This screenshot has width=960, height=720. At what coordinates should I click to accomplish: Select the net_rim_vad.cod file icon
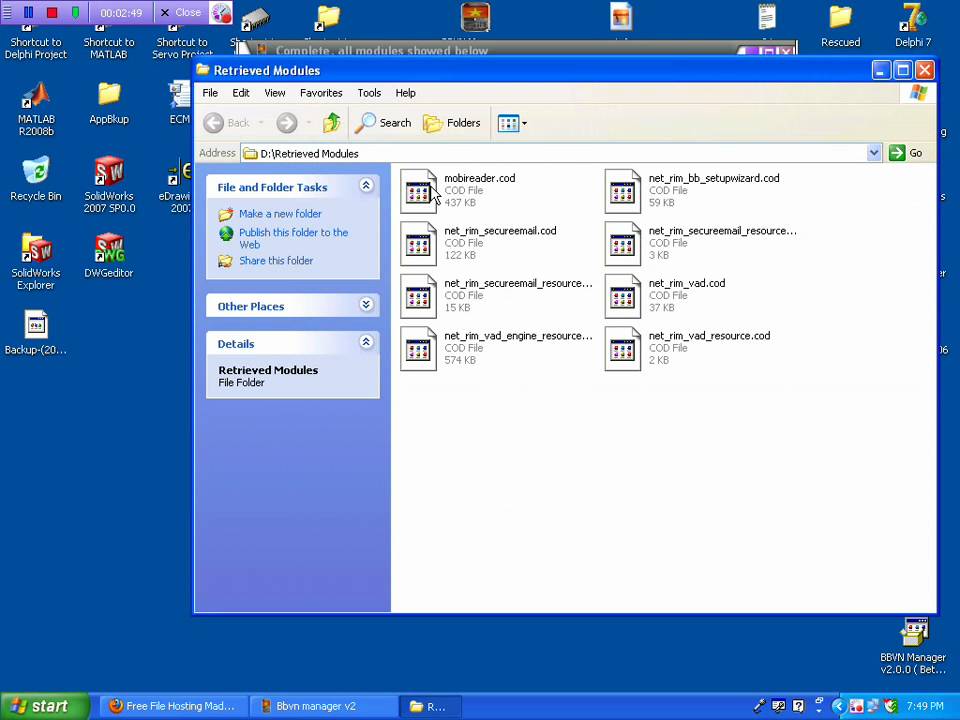623,296
